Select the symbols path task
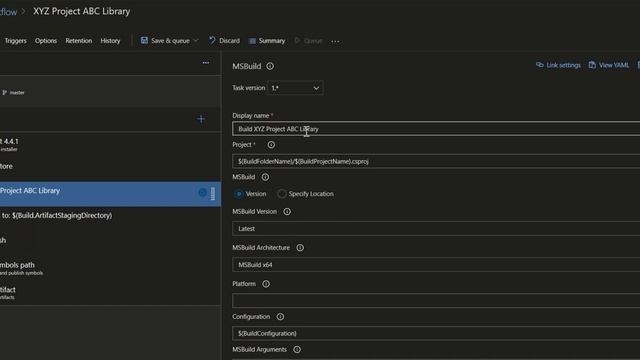Image resolution: width=640 pixels, height=360 pixels. (x=110, y=268)
